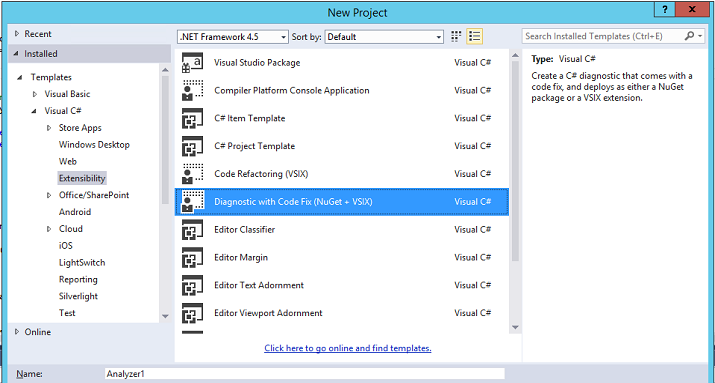Image resolution: width=715 pixels, height=383 pixels.
Task: Click the Name field containing Analyzer1
Action: [x=305, y=374]
